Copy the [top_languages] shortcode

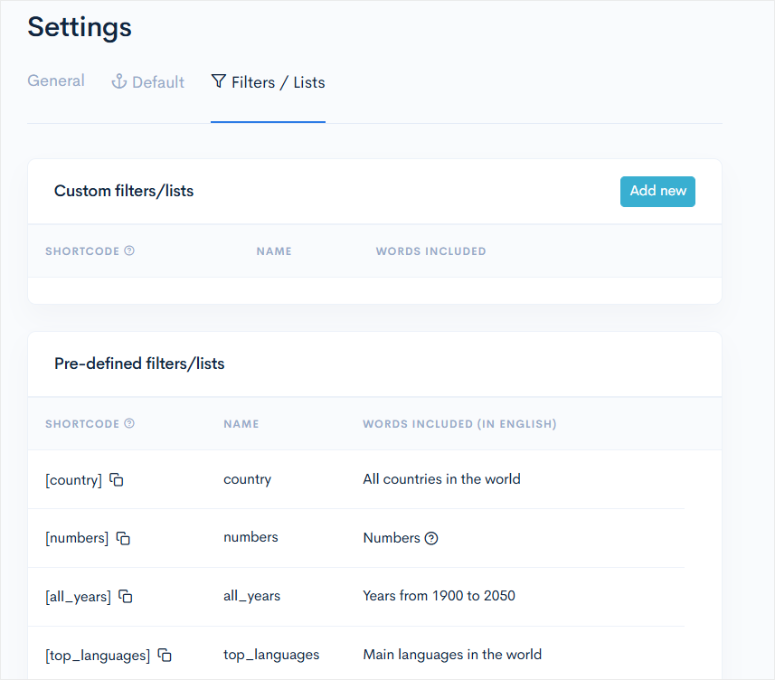[x=165, y=655]
